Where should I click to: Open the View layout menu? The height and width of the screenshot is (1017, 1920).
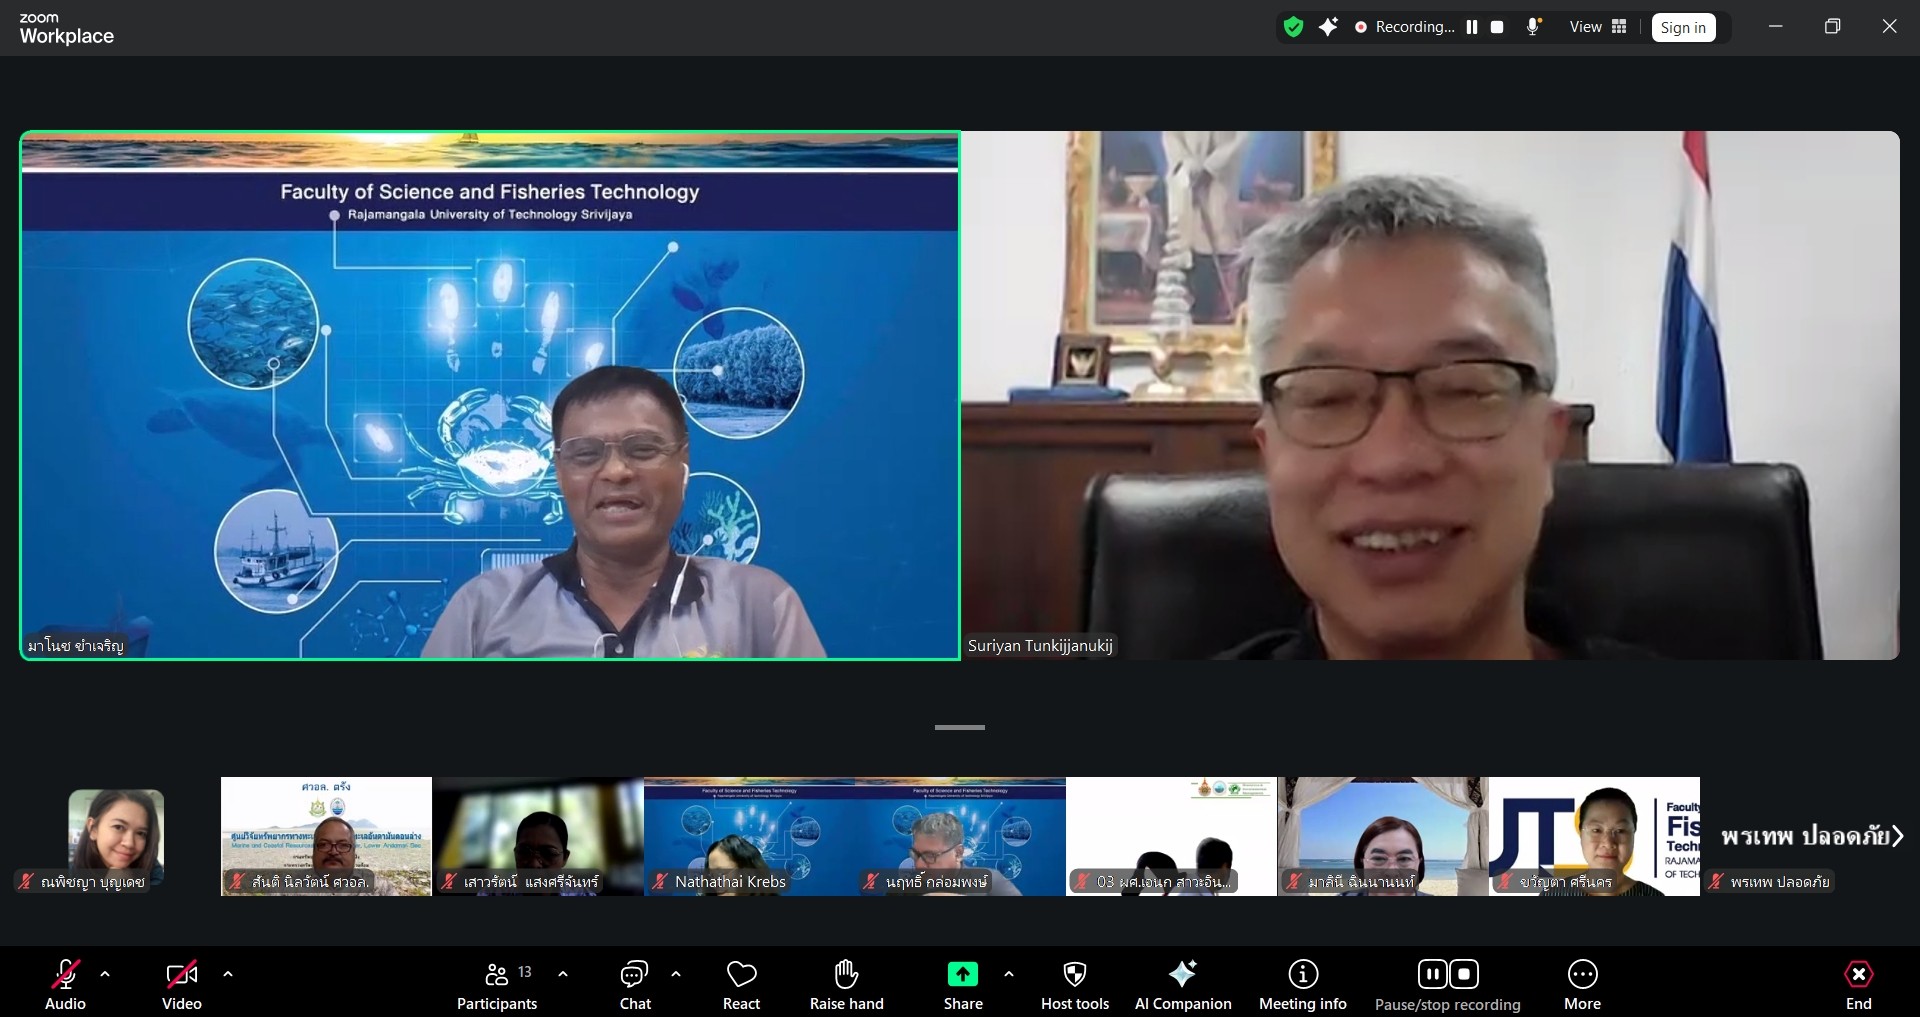[x=1598, y=27]
